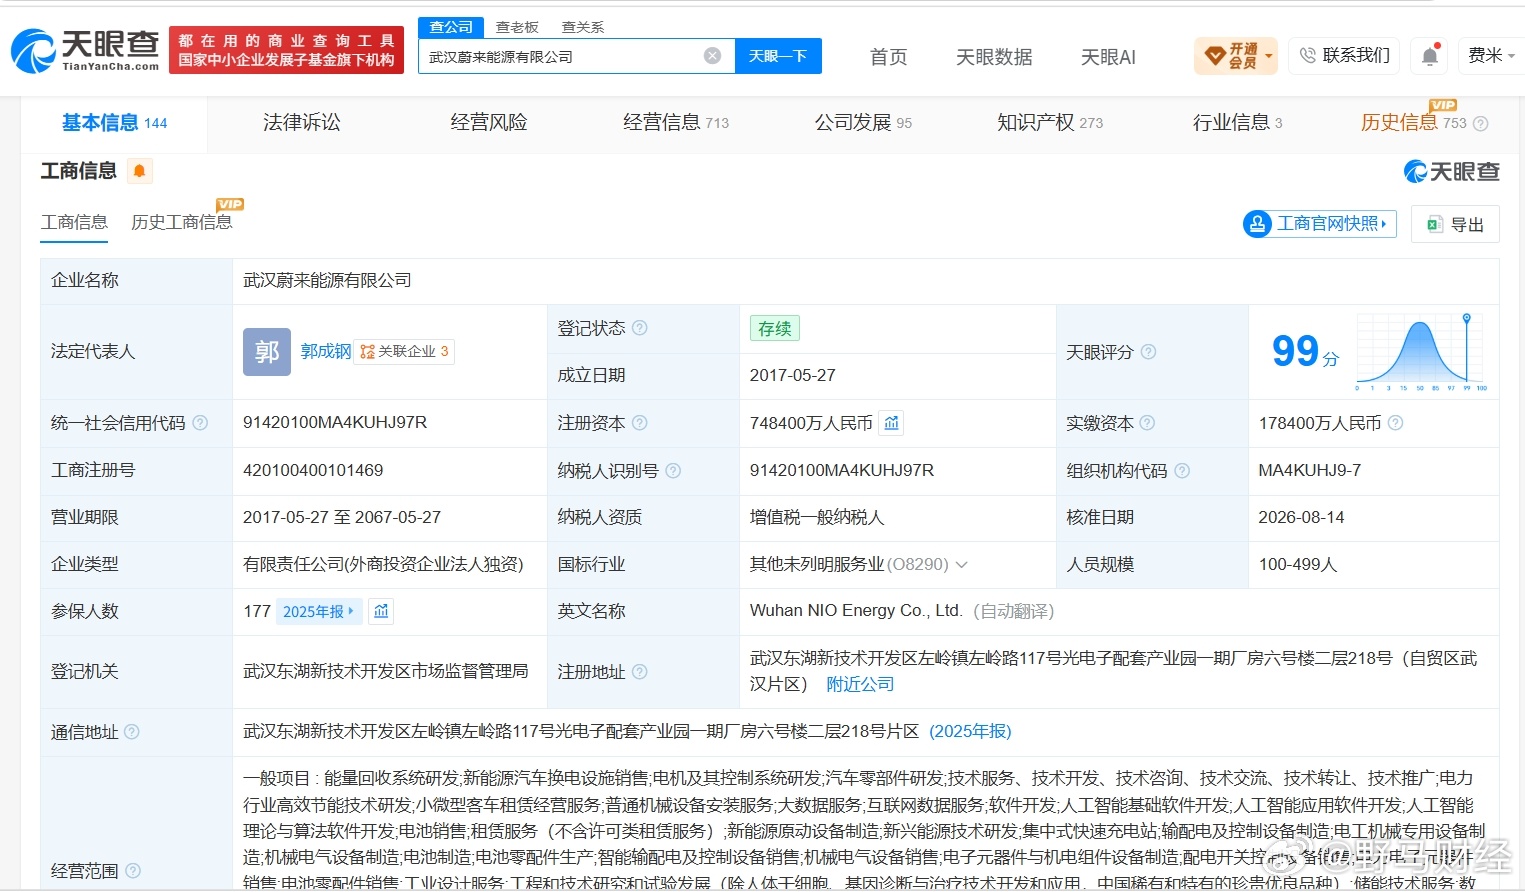This screenshot has height=892, width=1525.
Task: Switch to the 法律诉讼 tab
Action: pyautogui.click(x=301, y=122)
